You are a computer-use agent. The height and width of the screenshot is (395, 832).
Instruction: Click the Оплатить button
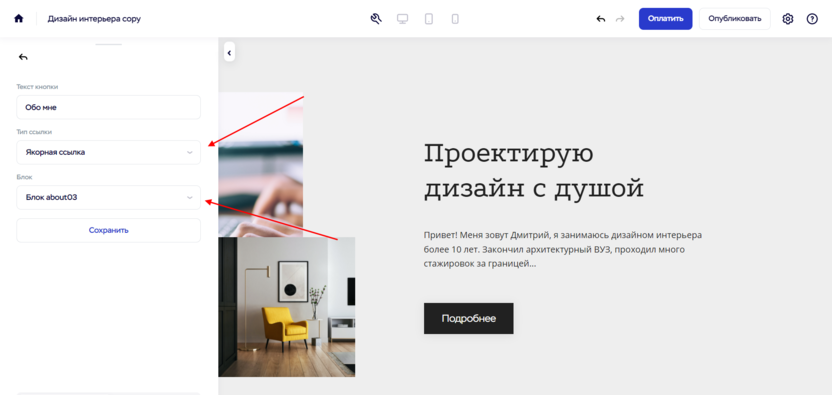(x=665, y=19)
